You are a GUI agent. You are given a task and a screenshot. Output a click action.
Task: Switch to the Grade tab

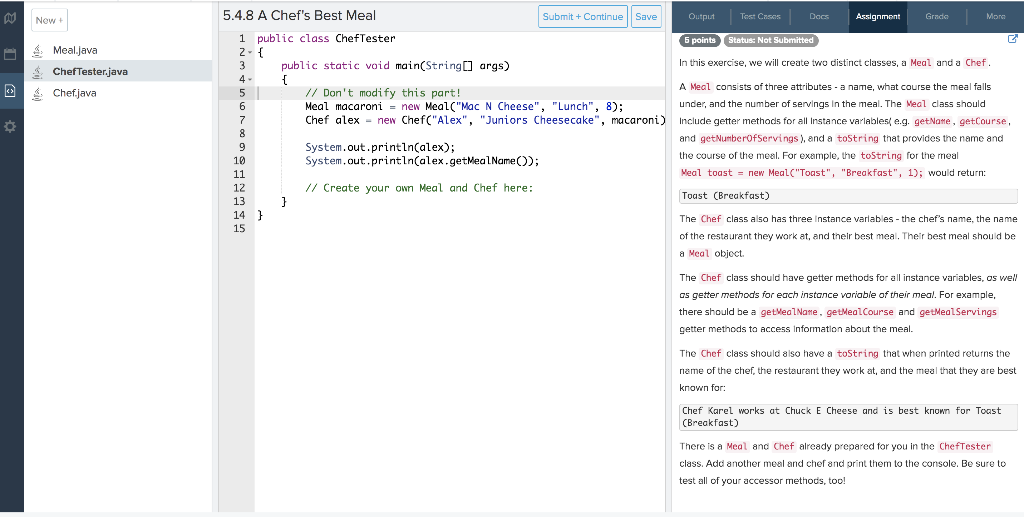[936, 16]
